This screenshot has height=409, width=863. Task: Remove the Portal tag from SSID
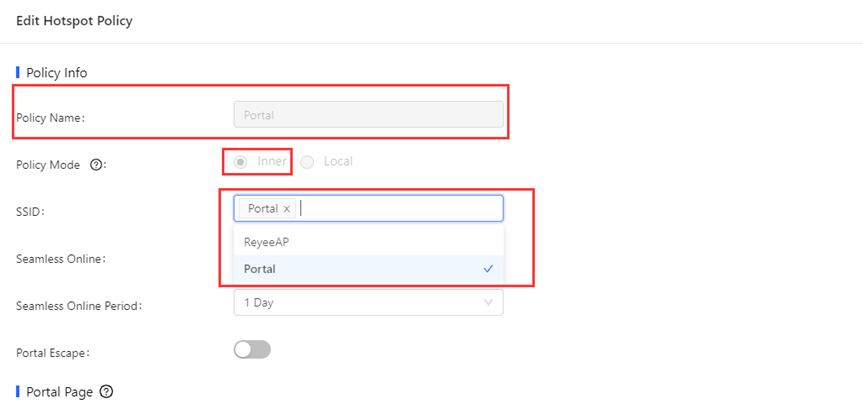point(287,209)
